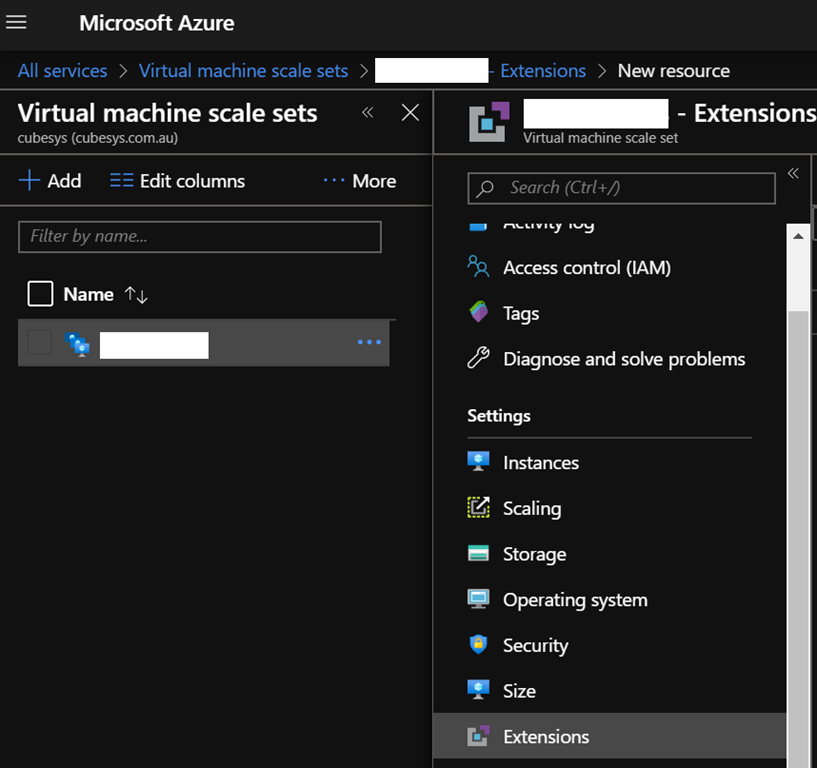This screenshot has height=768, width=817.
Task: Click the Storage icon in Settings
Action: tap(478, 554)
